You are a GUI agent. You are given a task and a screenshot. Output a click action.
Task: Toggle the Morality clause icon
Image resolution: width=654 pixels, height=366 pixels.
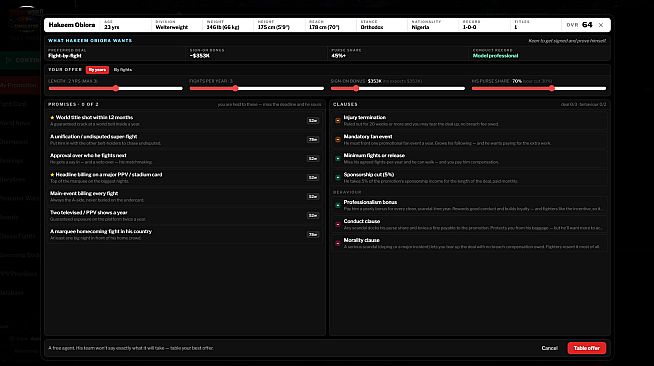coord(338,243)
